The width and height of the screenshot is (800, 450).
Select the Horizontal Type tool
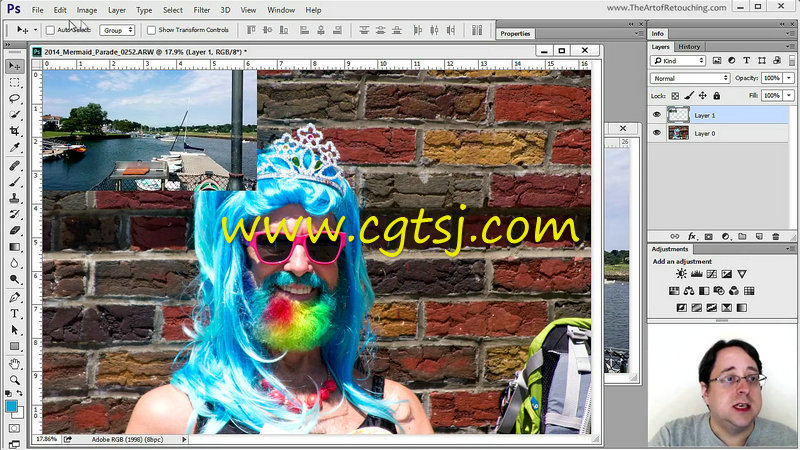coord(14,314)
